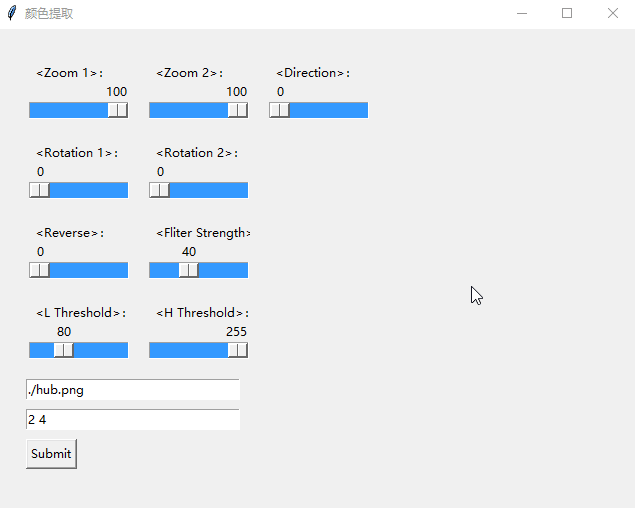The image size is (635, 508).
Task: Click the H Threshold slider handle
Action: coord(237,350)
